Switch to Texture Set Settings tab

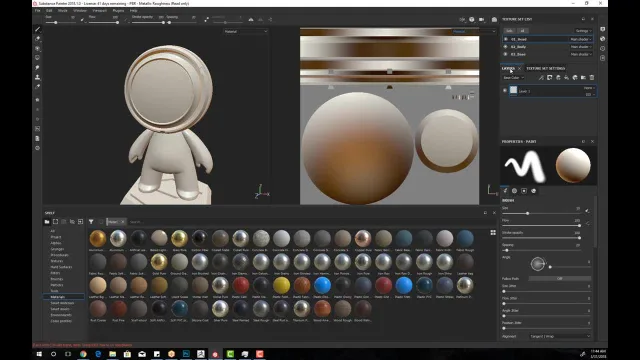pos(545,68)
